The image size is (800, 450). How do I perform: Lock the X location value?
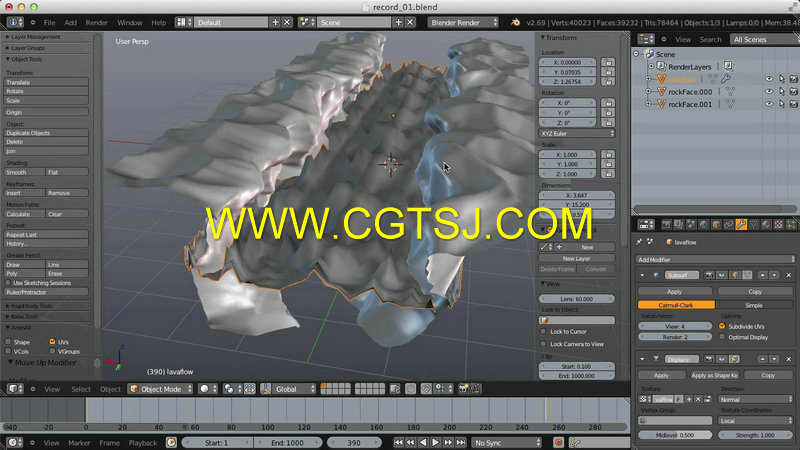point(608,62)
